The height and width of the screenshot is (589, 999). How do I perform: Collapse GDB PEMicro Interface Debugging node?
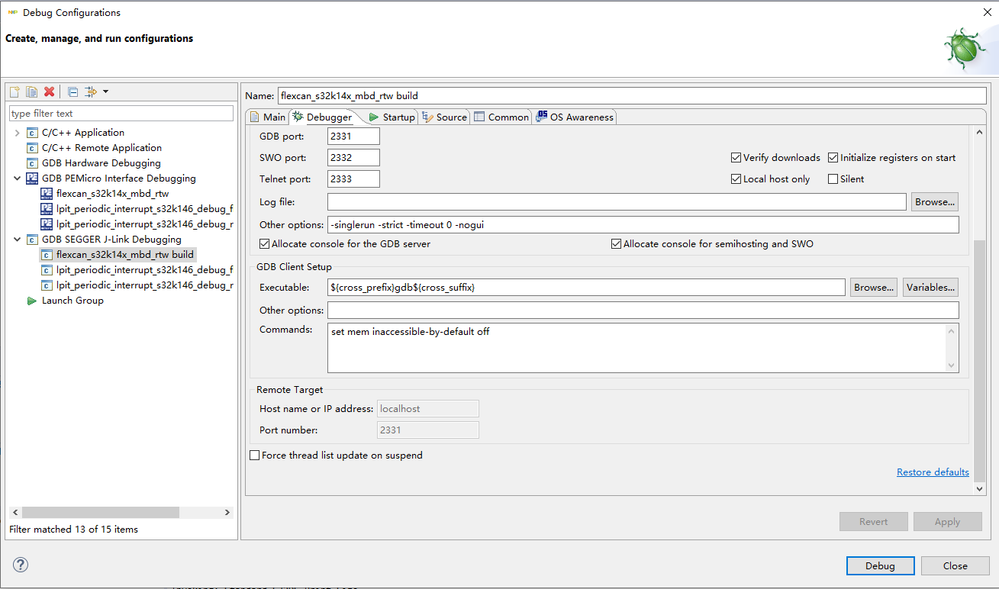pos(17,179)
